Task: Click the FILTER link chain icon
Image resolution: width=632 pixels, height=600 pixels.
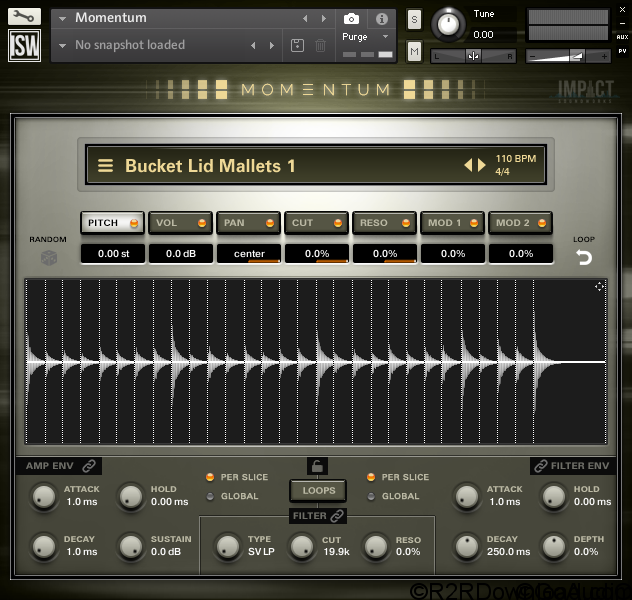Action: click(337, 516)
